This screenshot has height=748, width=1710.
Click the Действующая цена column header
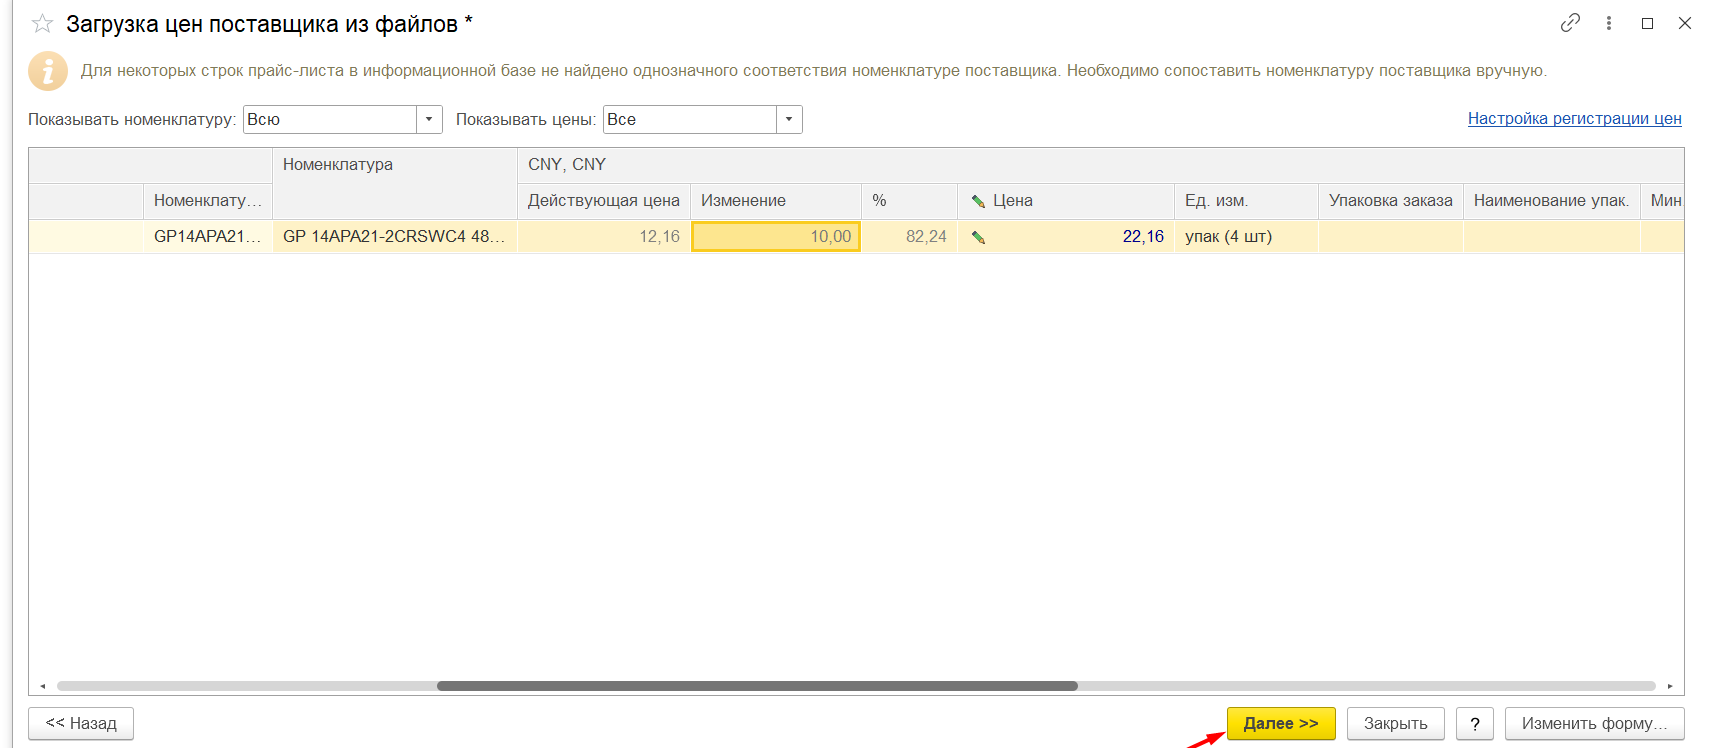coord(603,201)
